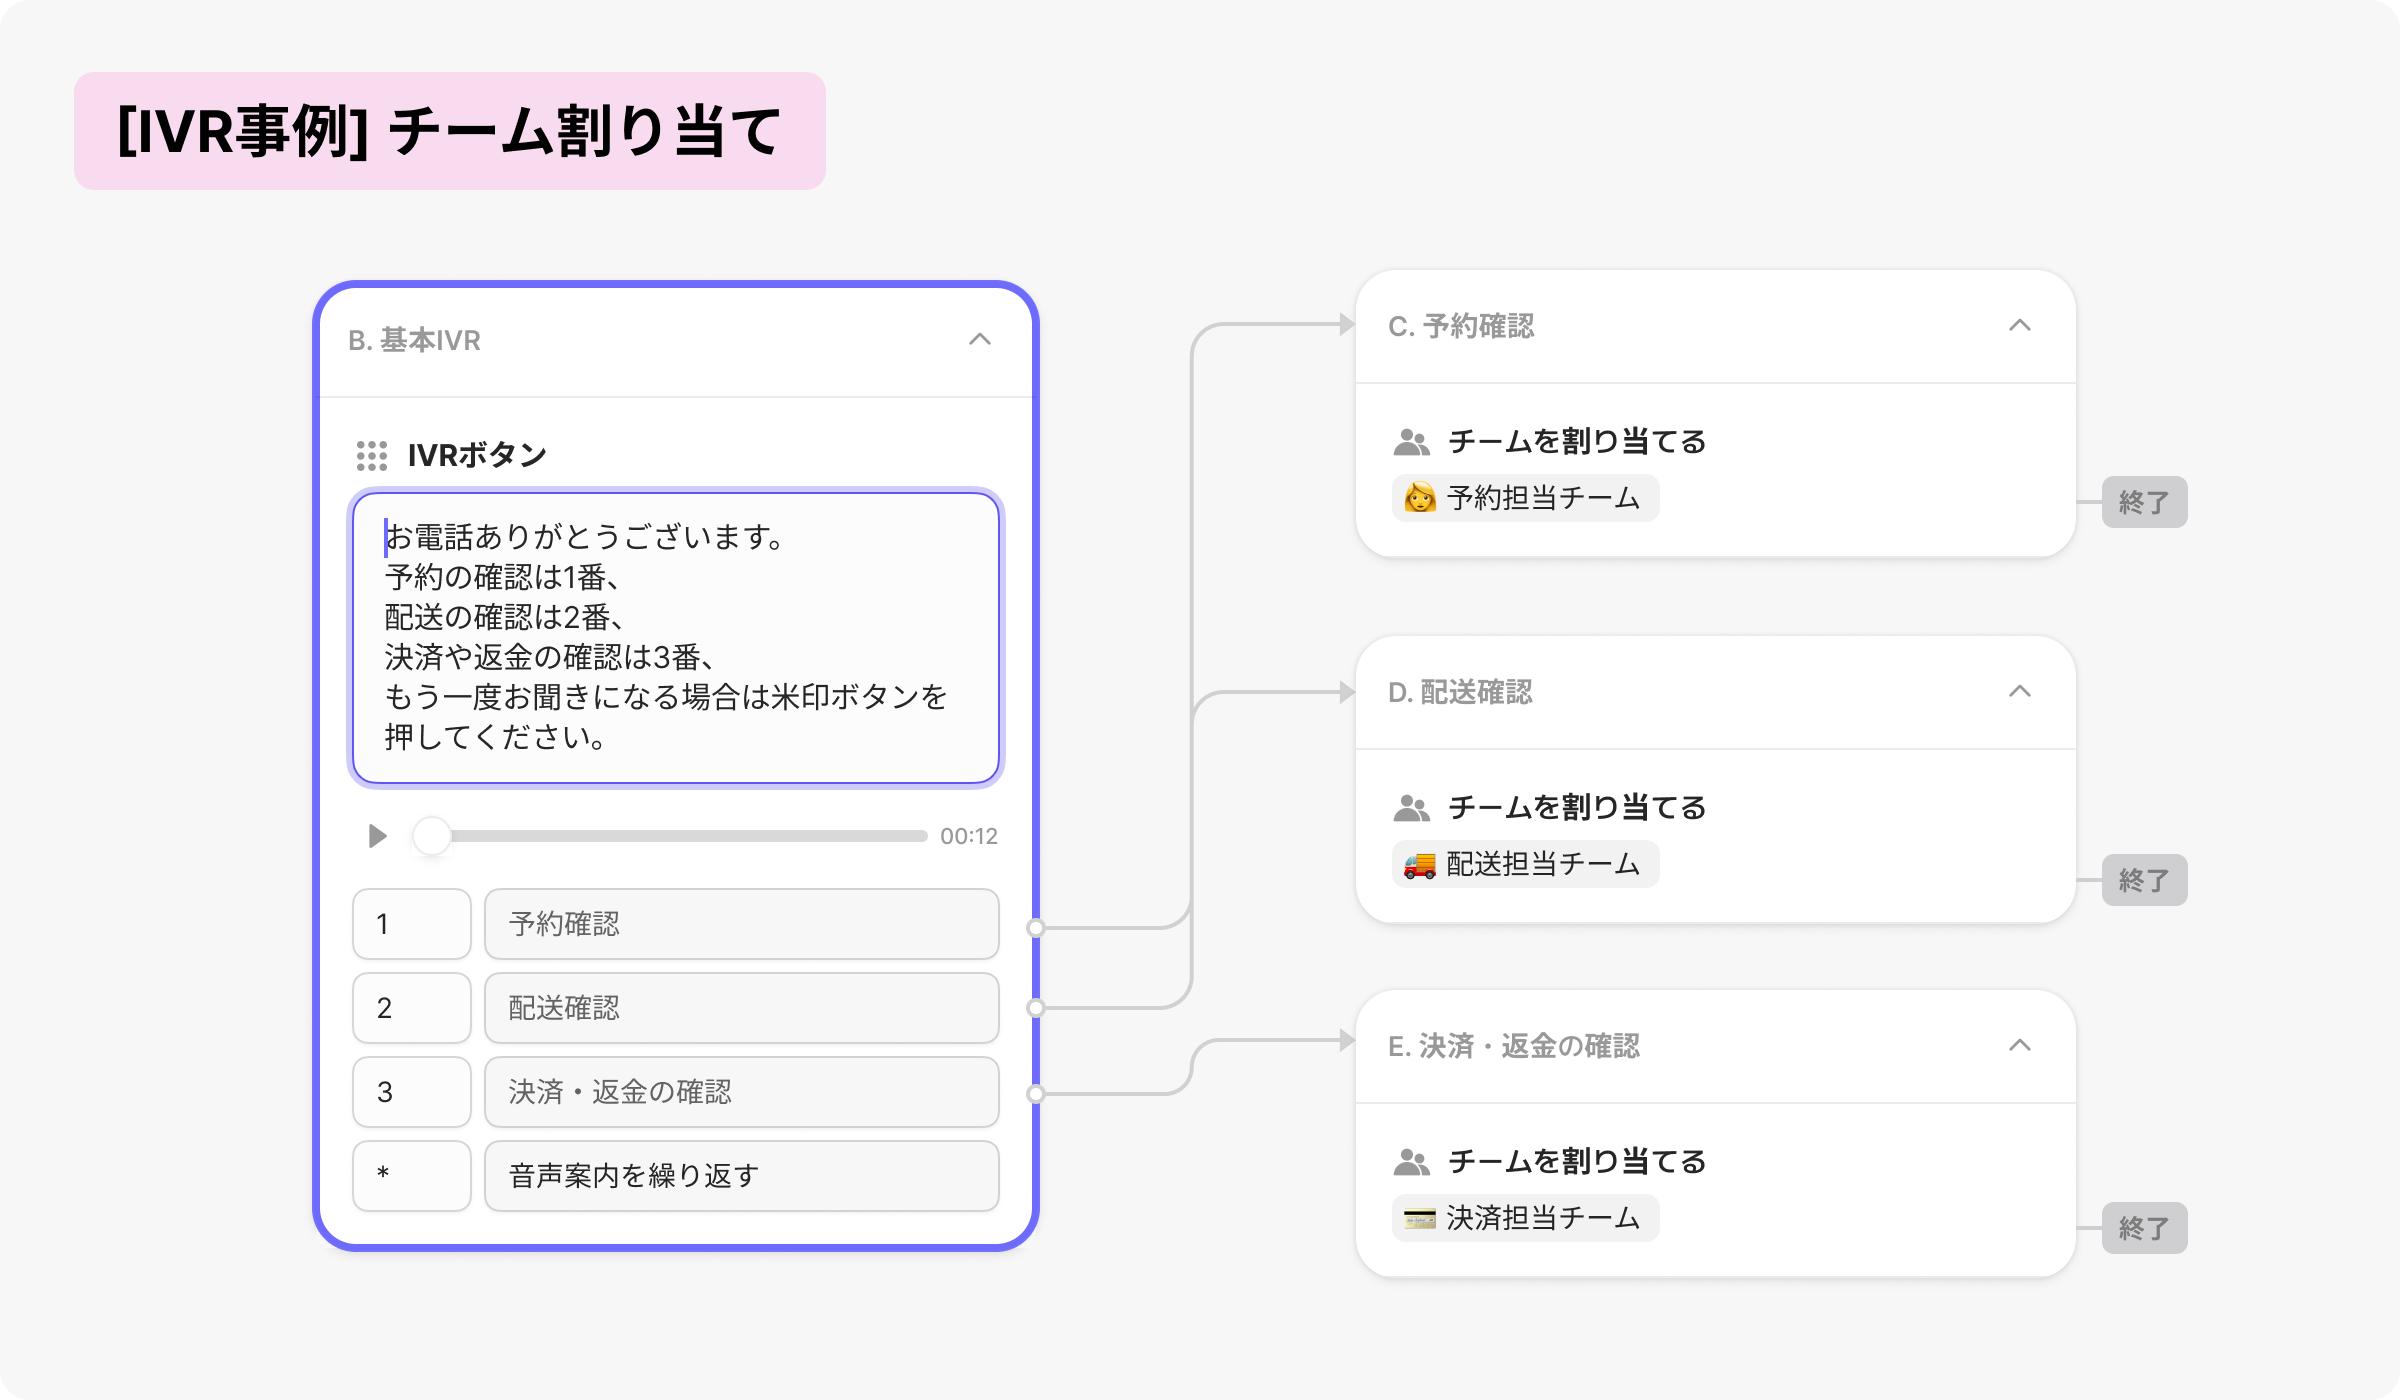Click the IVRボタン keypad grid icon

[372, 456]
